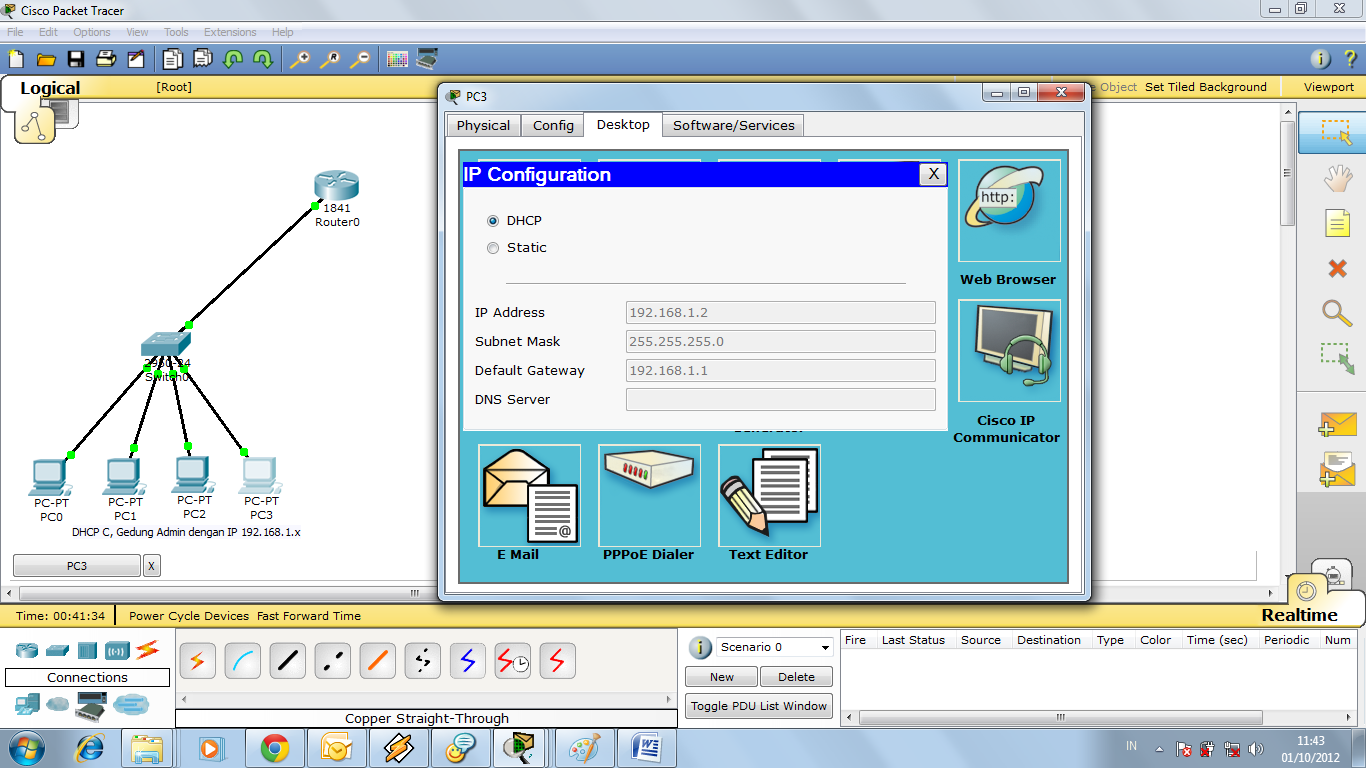Choose the Copper Straight-Through cable
Screen dimensions: 1366x768
point(287,661)
